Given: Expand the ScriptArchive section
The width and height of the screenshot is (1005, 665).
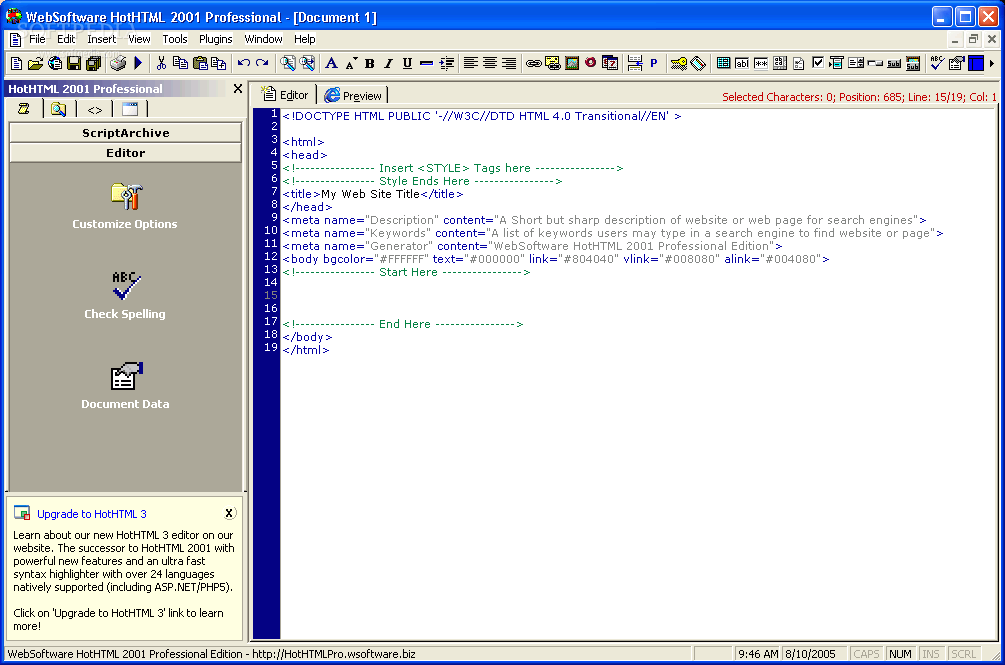Looking at the screenshot, I should coord(126,133).
